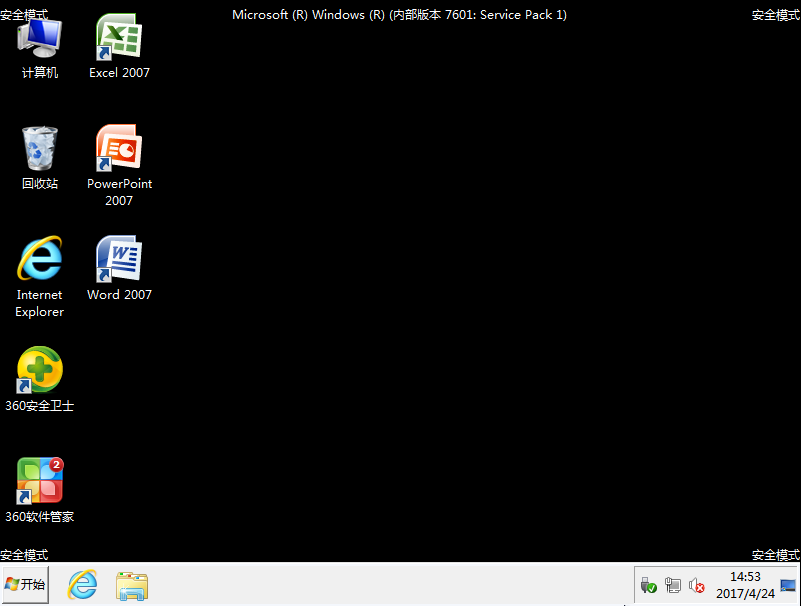Click the muted volume tray icon

coord(697,585)
